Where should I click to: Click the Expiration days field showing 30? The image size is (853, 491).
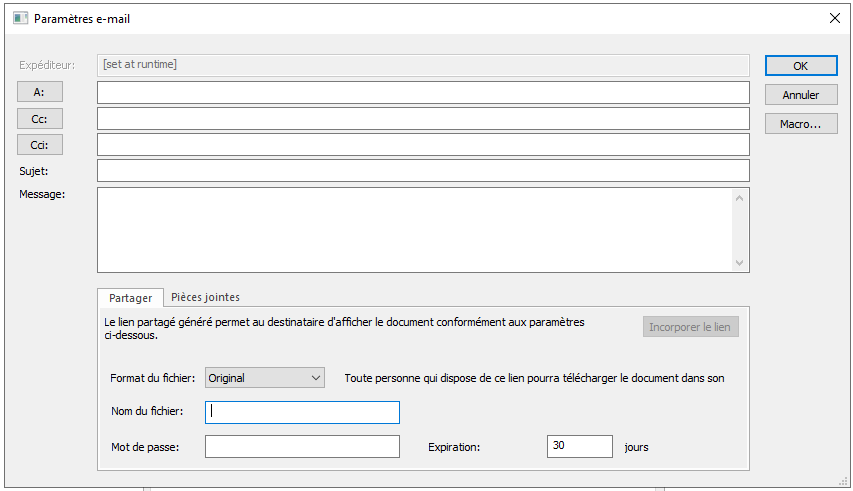coord(580,446)
